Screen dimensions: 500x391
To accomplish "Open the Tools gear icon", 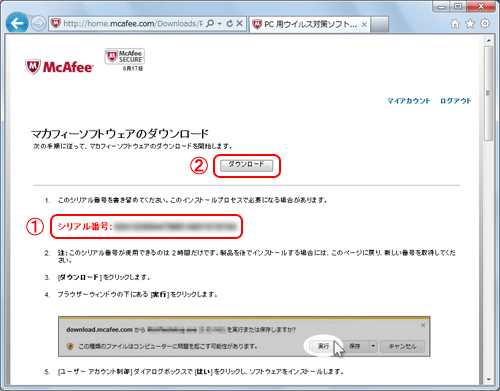I will [x=485, y=24].
